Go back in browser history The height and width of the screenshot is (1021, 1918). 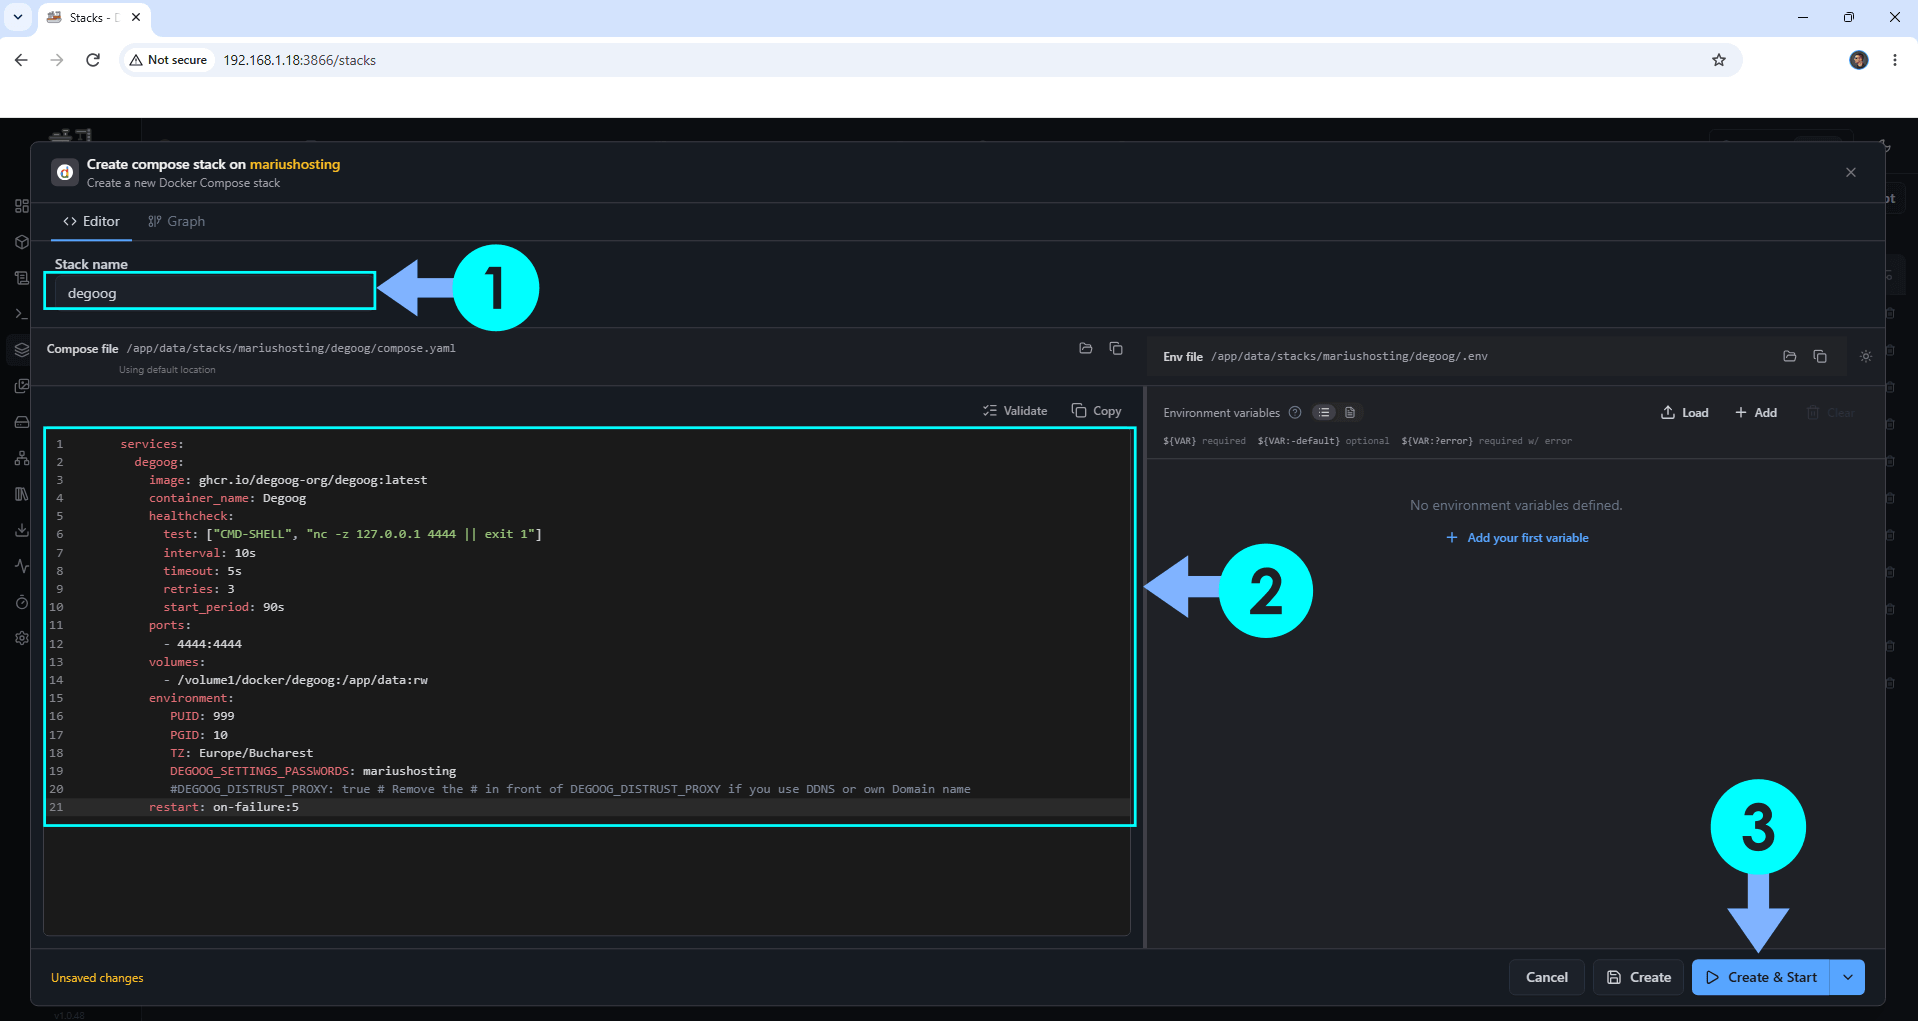pos(21,60)
